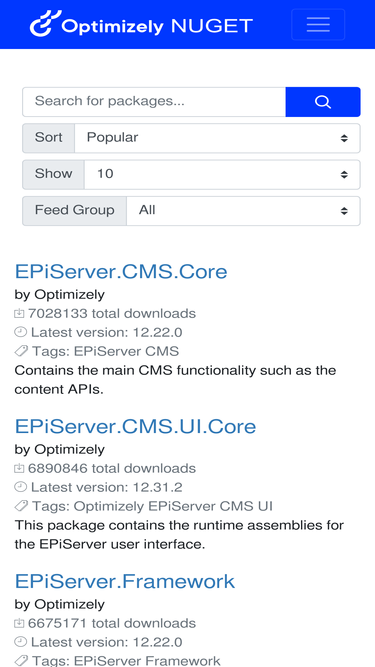Click the clock icon under EPiServer.Framework
The height and width of the screenshot is (667, 375).
20,641
